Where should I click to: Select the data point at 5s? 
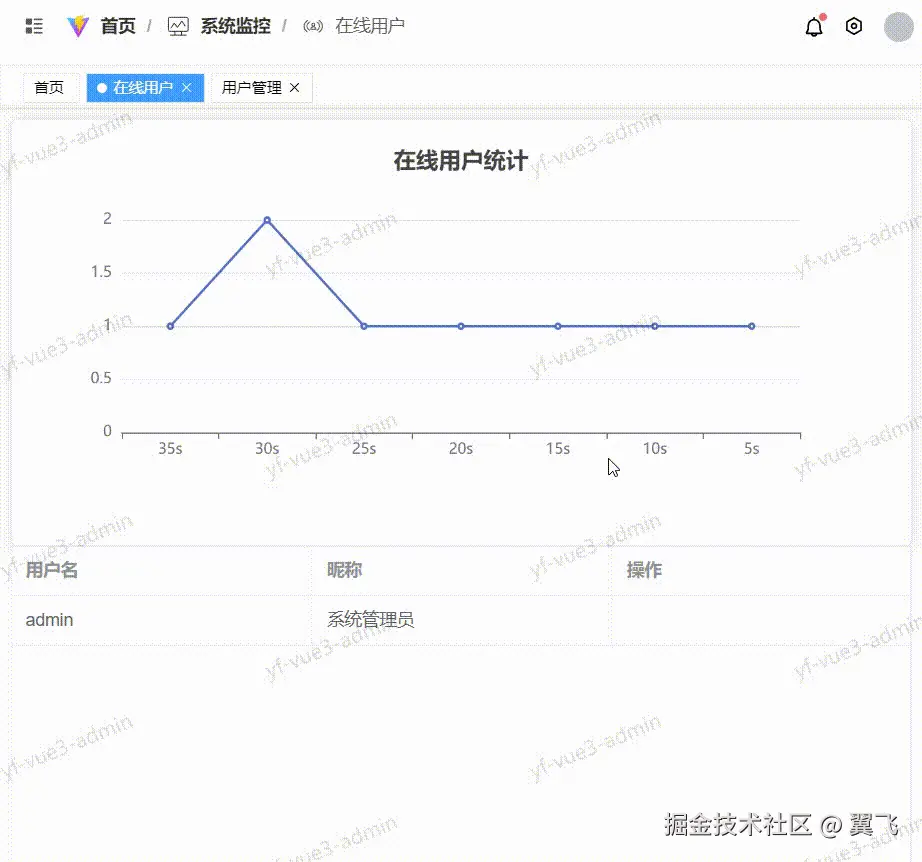pos(751,325)
